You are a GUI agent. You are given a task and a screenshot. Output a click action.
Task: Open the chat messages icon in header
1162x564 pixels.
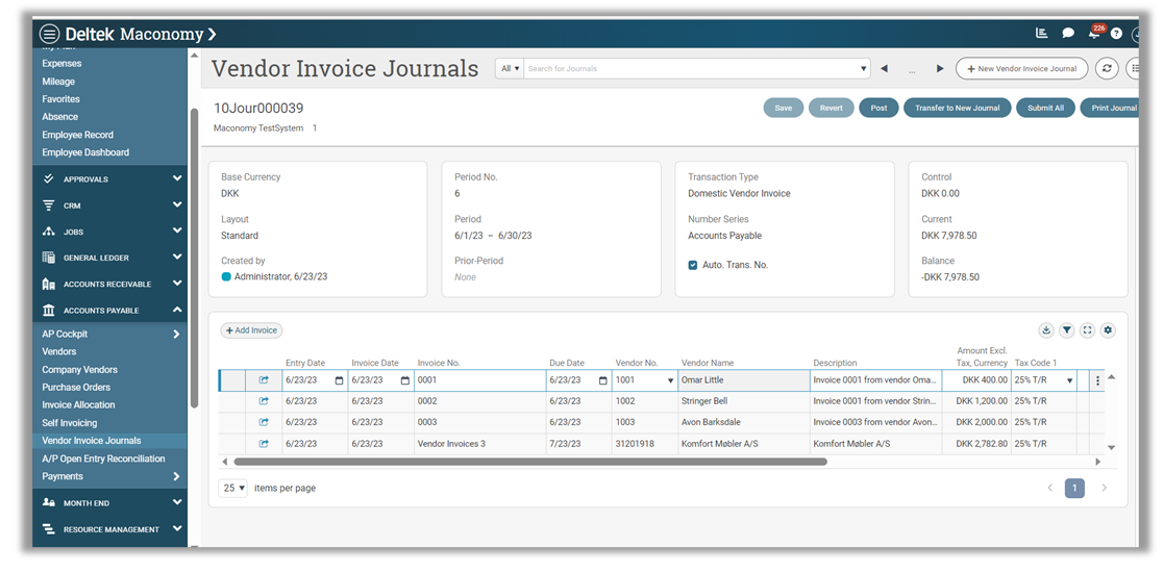(x=1068, y=34)
